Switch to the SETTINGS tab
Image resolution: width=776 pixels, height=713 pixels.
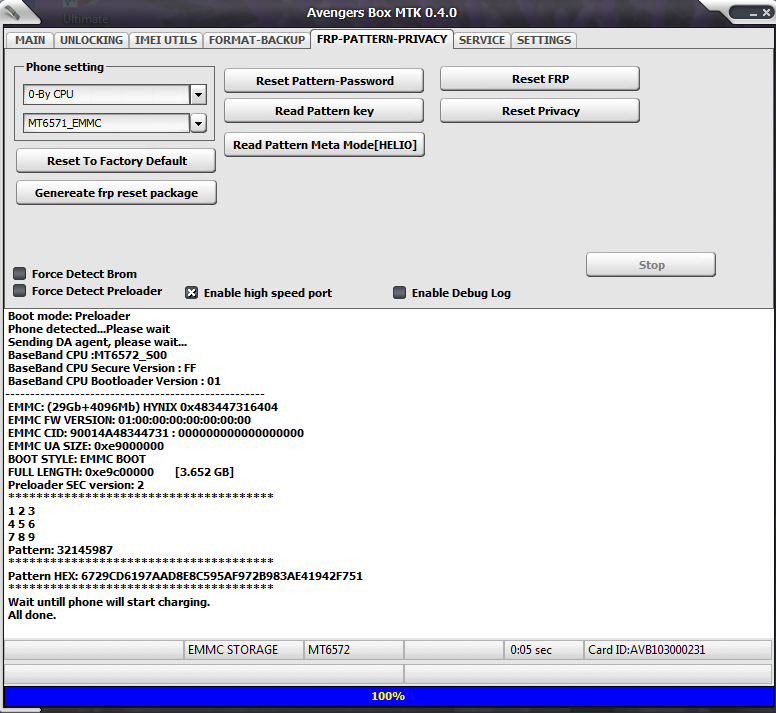(x=544, y=40)
